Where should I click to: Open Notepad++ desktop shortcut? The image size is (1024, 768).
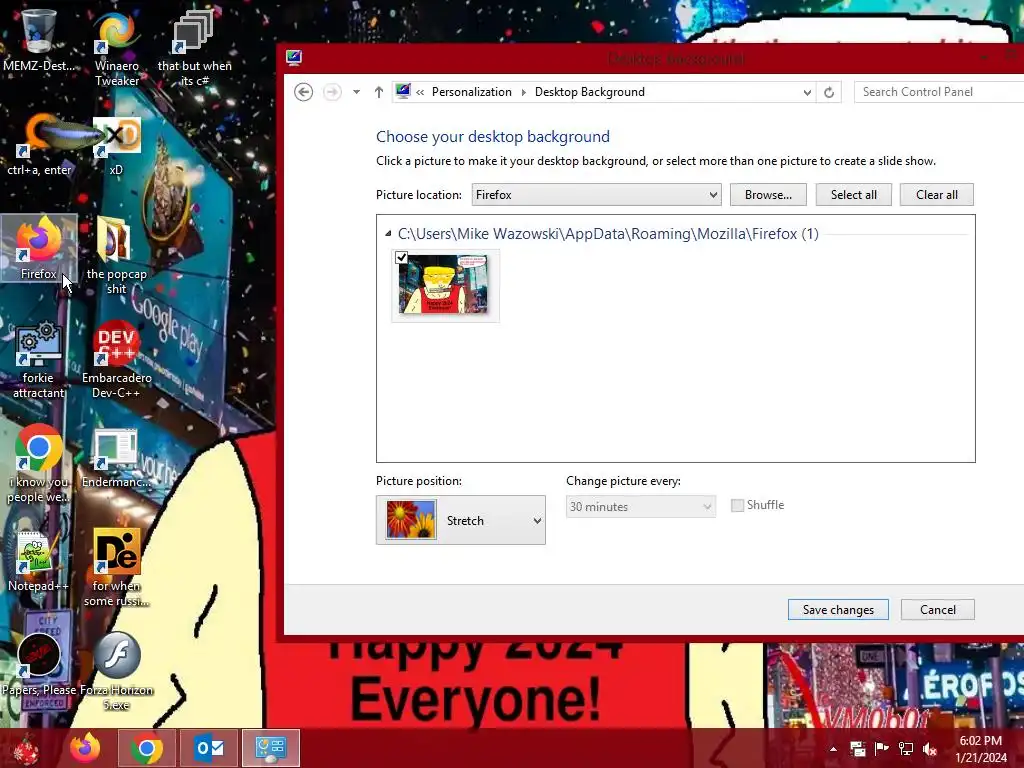[x=39, y=560]
